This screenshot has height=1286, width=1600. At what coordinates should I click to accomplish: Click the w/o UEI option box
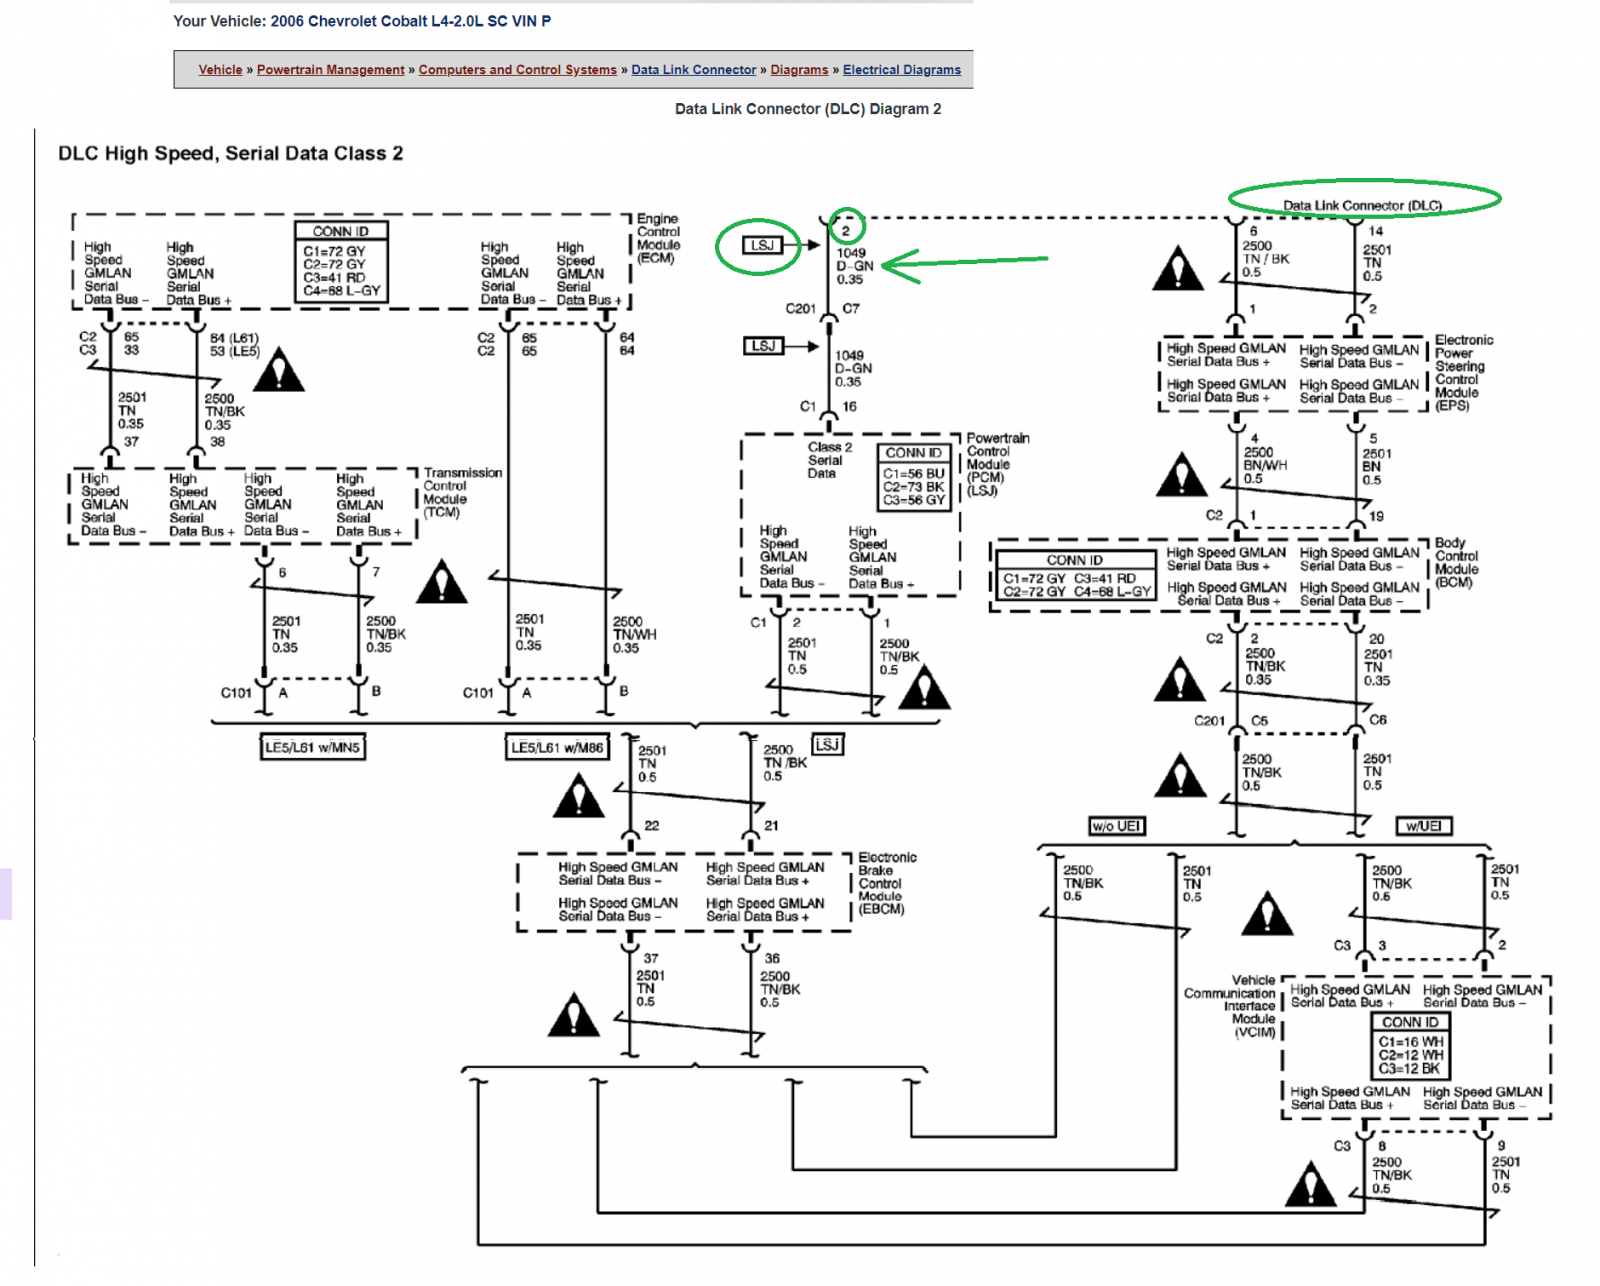(1116, 826)
